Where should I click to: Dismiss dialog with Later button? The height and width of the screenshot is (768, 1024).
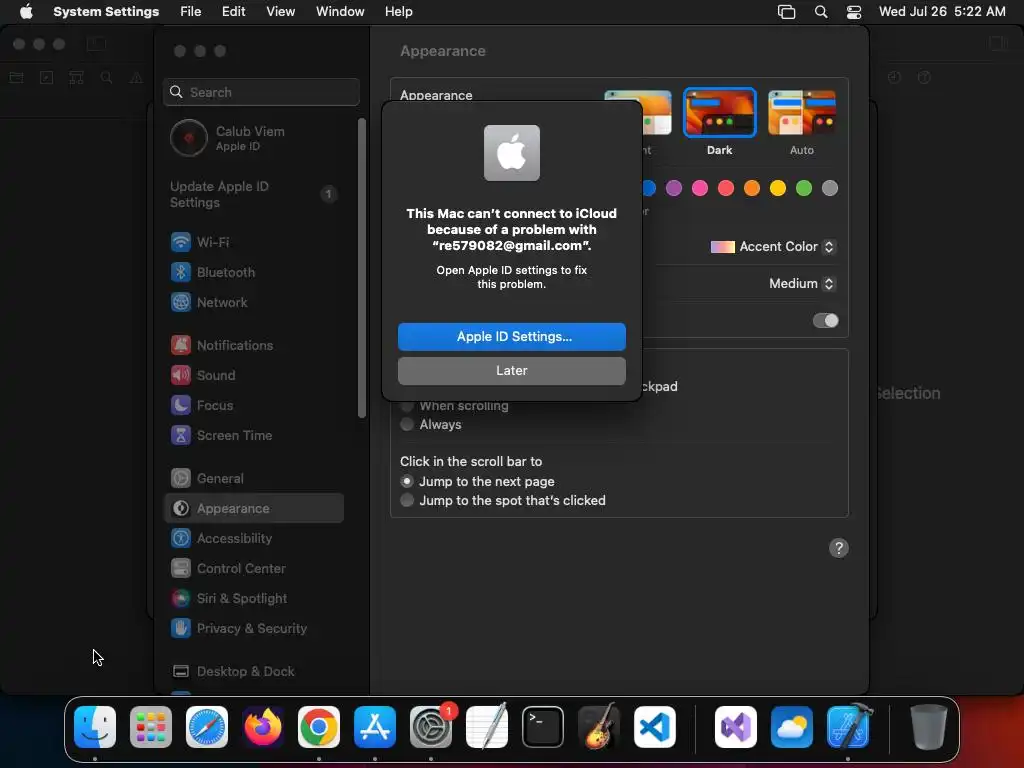click(511, 370)
